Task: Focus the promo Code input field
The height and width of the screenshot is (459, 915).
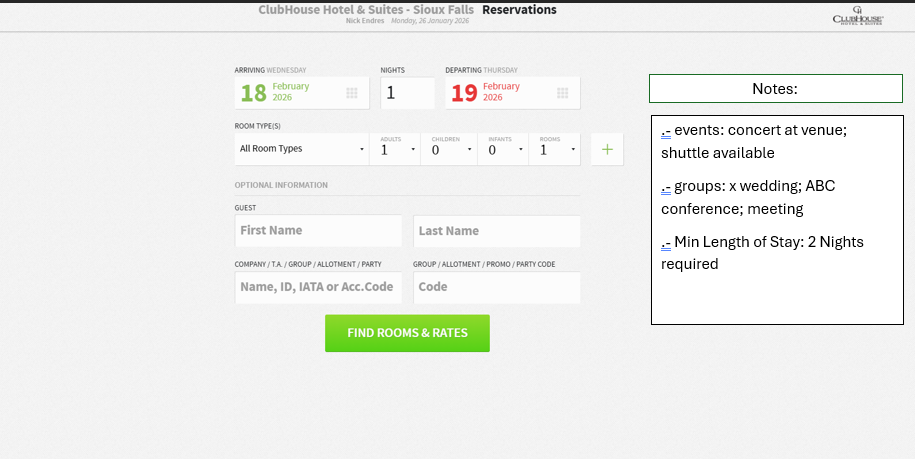Action: [497, 287]
